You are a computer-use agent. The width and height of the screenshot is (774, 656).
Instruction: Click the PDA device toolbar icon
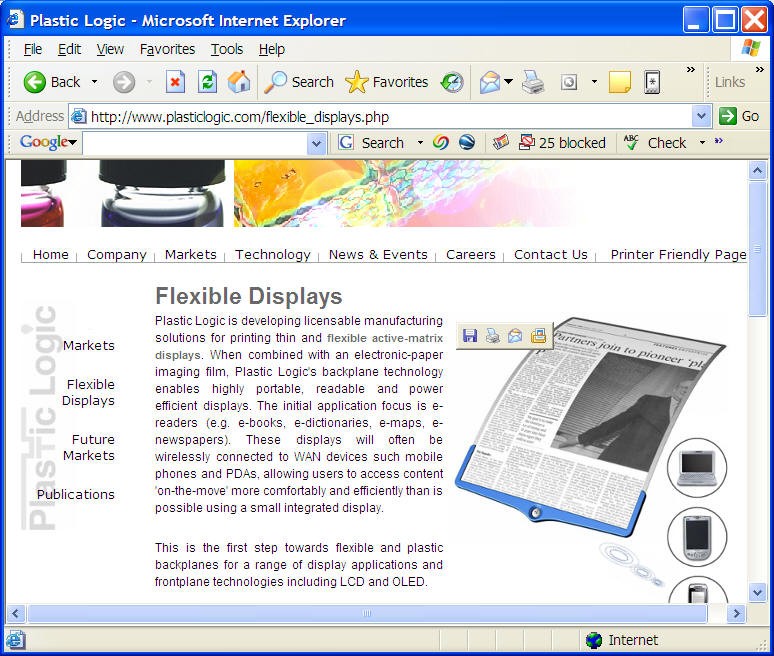tap(652, 82)
